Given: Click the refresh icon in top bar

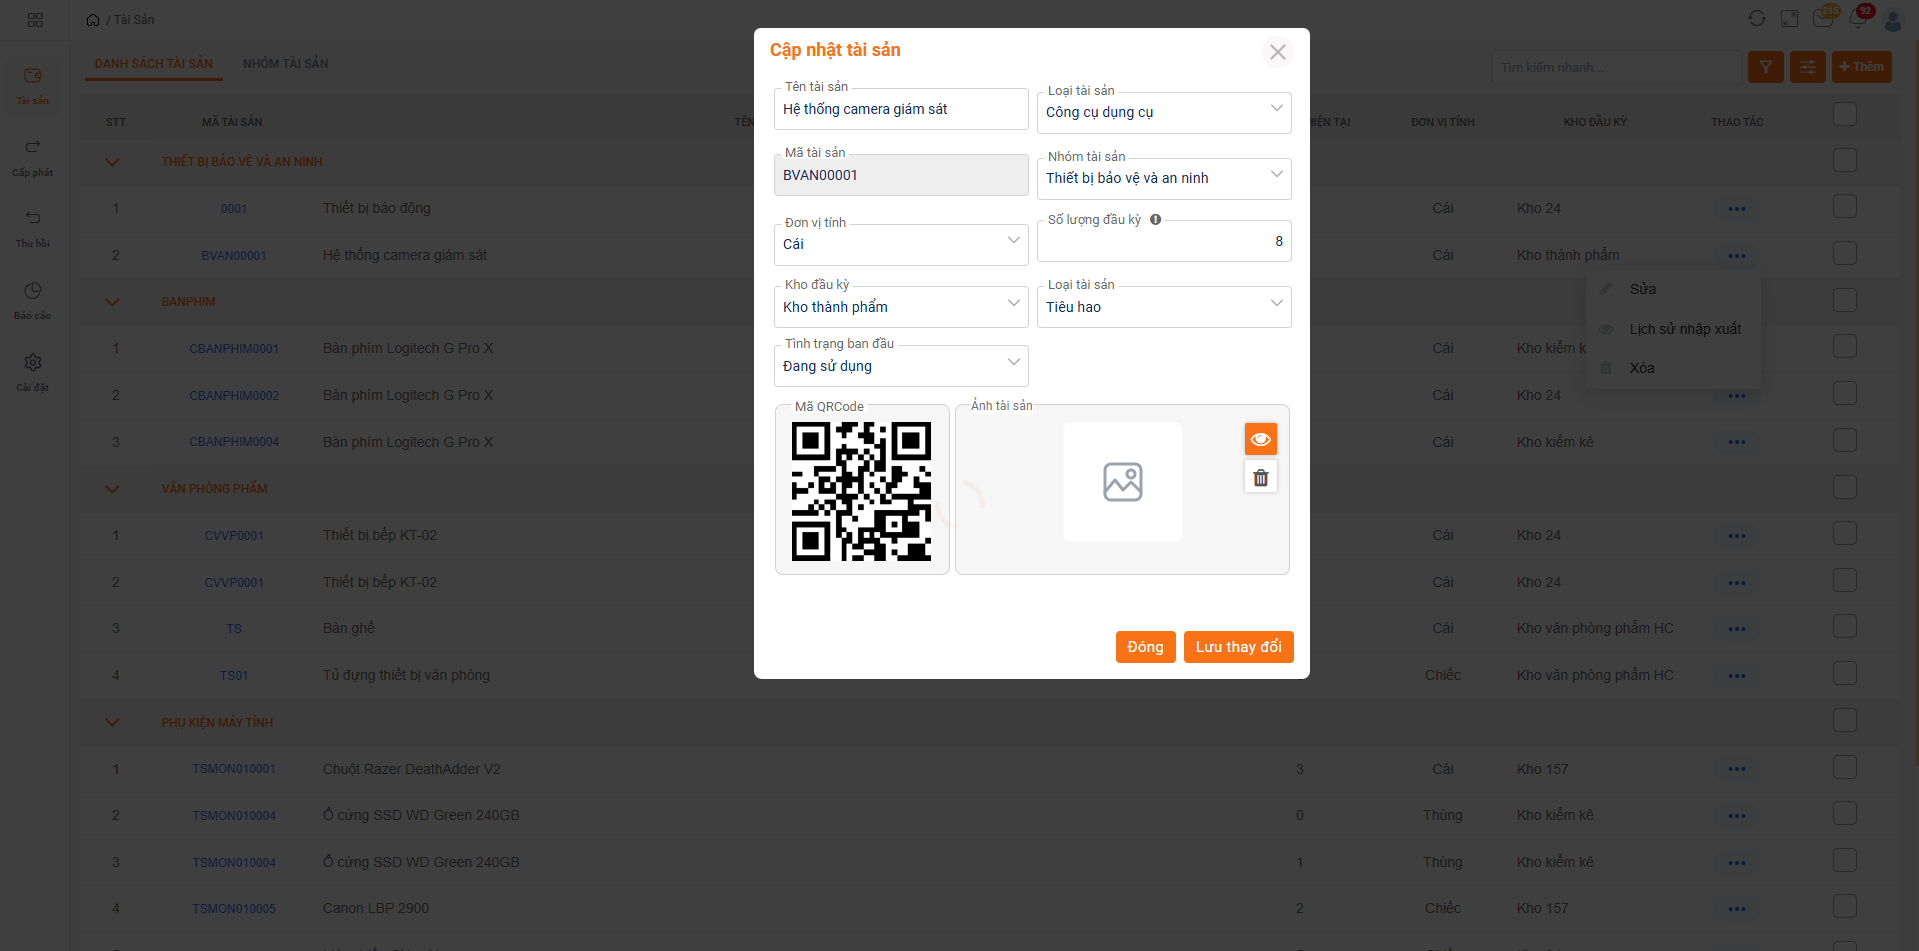Looking at the screenshot, I should tap(1756, 19).
